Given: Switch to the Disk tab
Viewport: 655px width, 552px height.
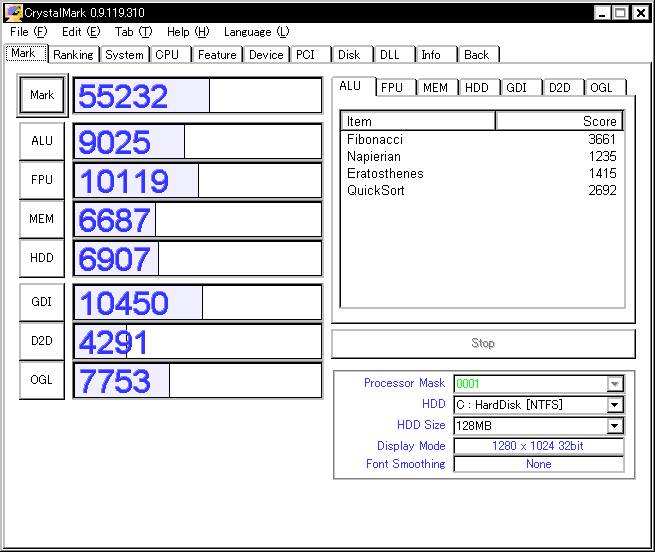Looking at the screenshot, I should [352, 54].
